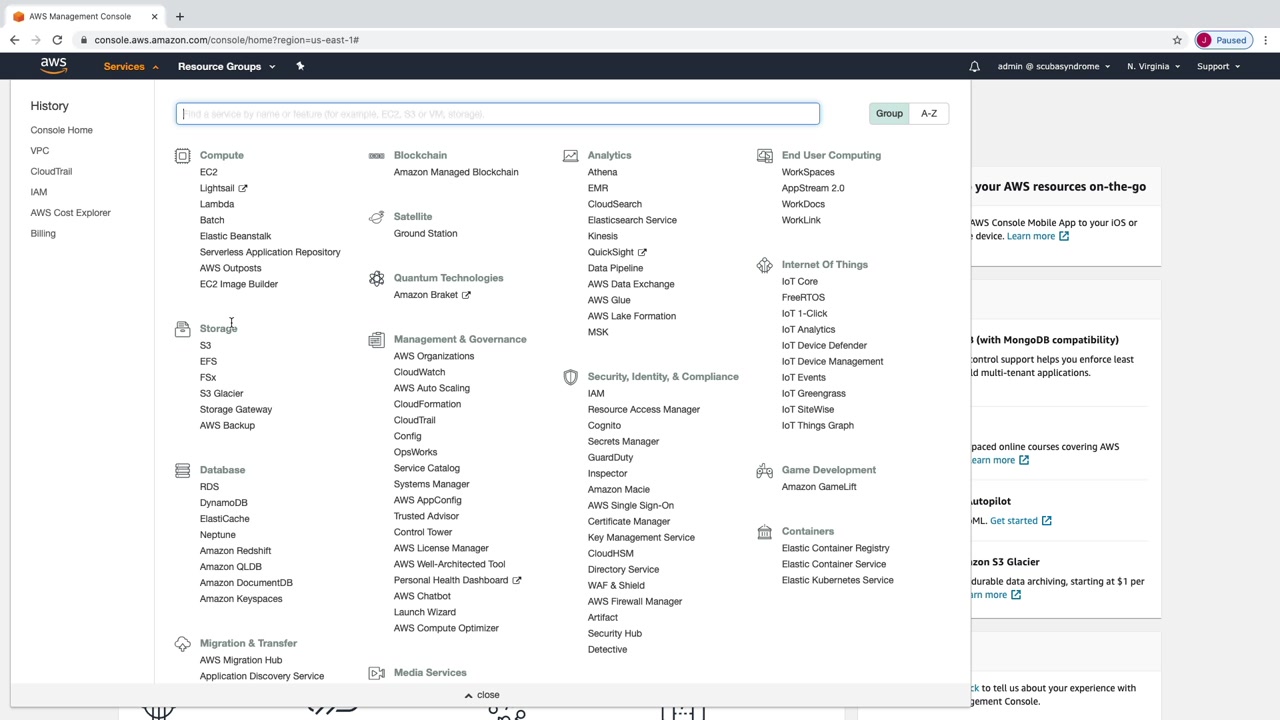Viewport: 1280px width, 720px height.
Task: Open Secrets Manager service
Action: pyautogui.click(x=623, y=441)
